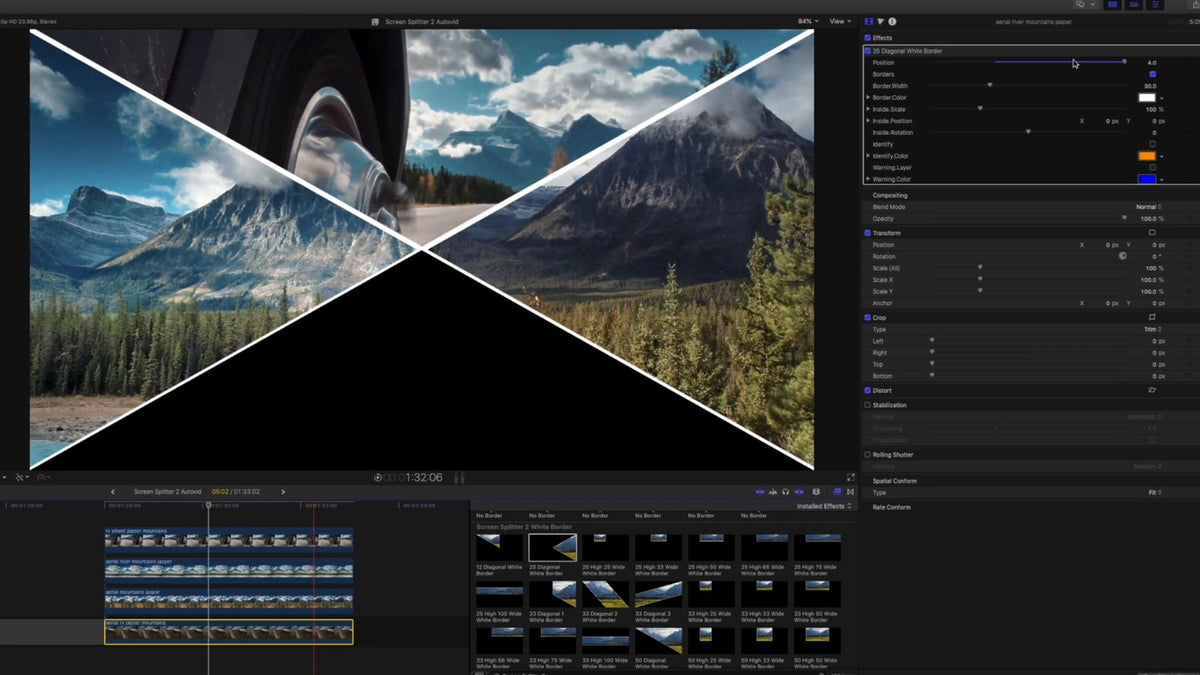
Task: Enable the Stabilization checkbox
Action: tap(867, 406)
